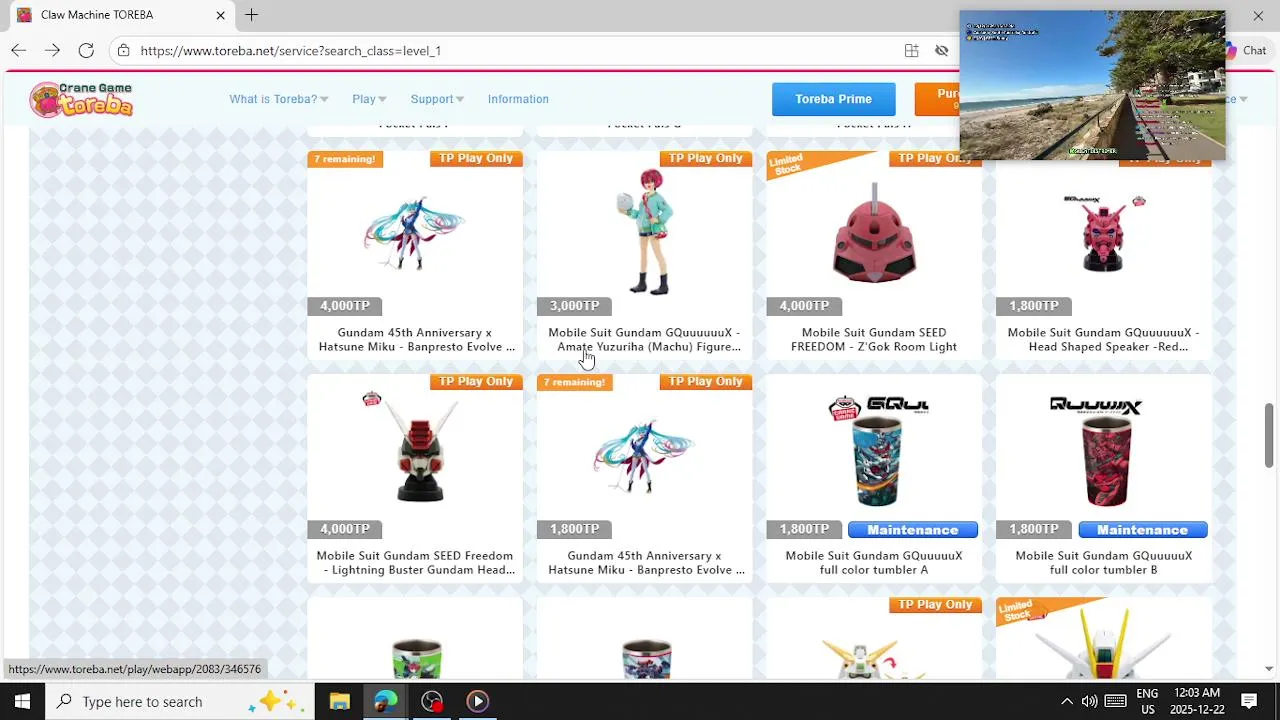Open the media player taskbar icon
1280x720 pixels.
coord(478,701)
